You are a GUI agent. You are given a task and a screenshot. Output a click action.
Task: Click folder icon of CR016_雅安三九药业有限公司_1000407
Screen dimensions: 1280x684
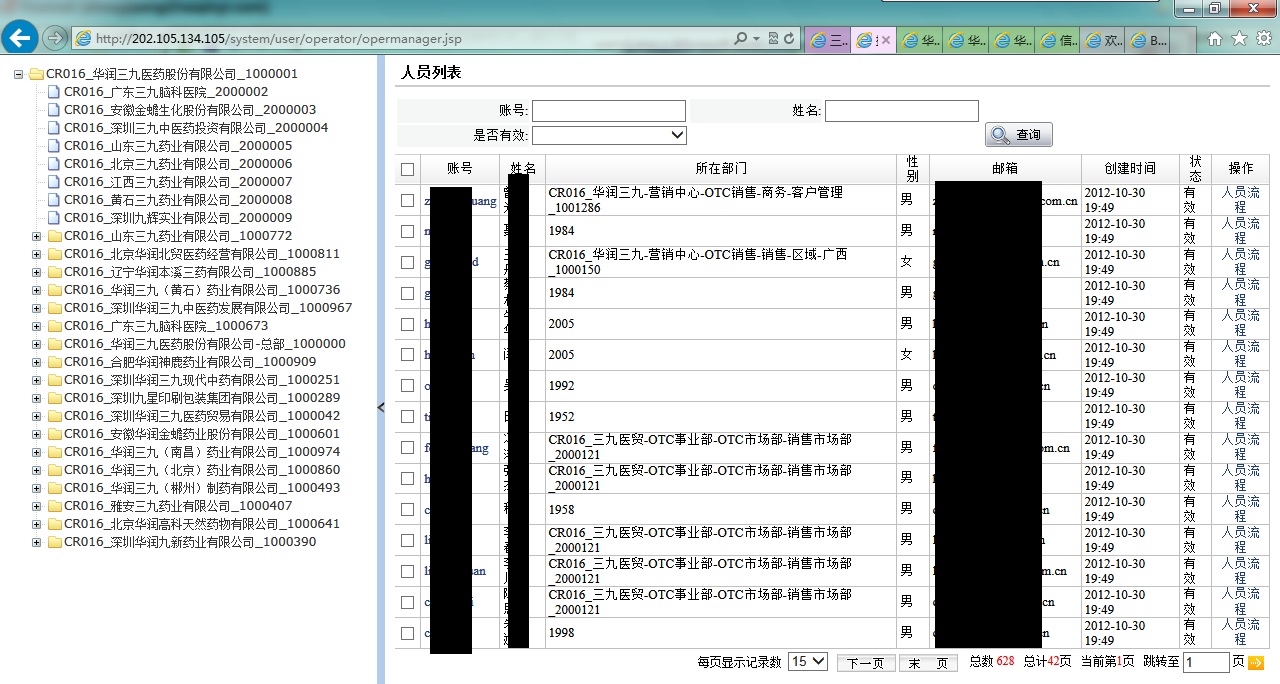coord(54,506)
